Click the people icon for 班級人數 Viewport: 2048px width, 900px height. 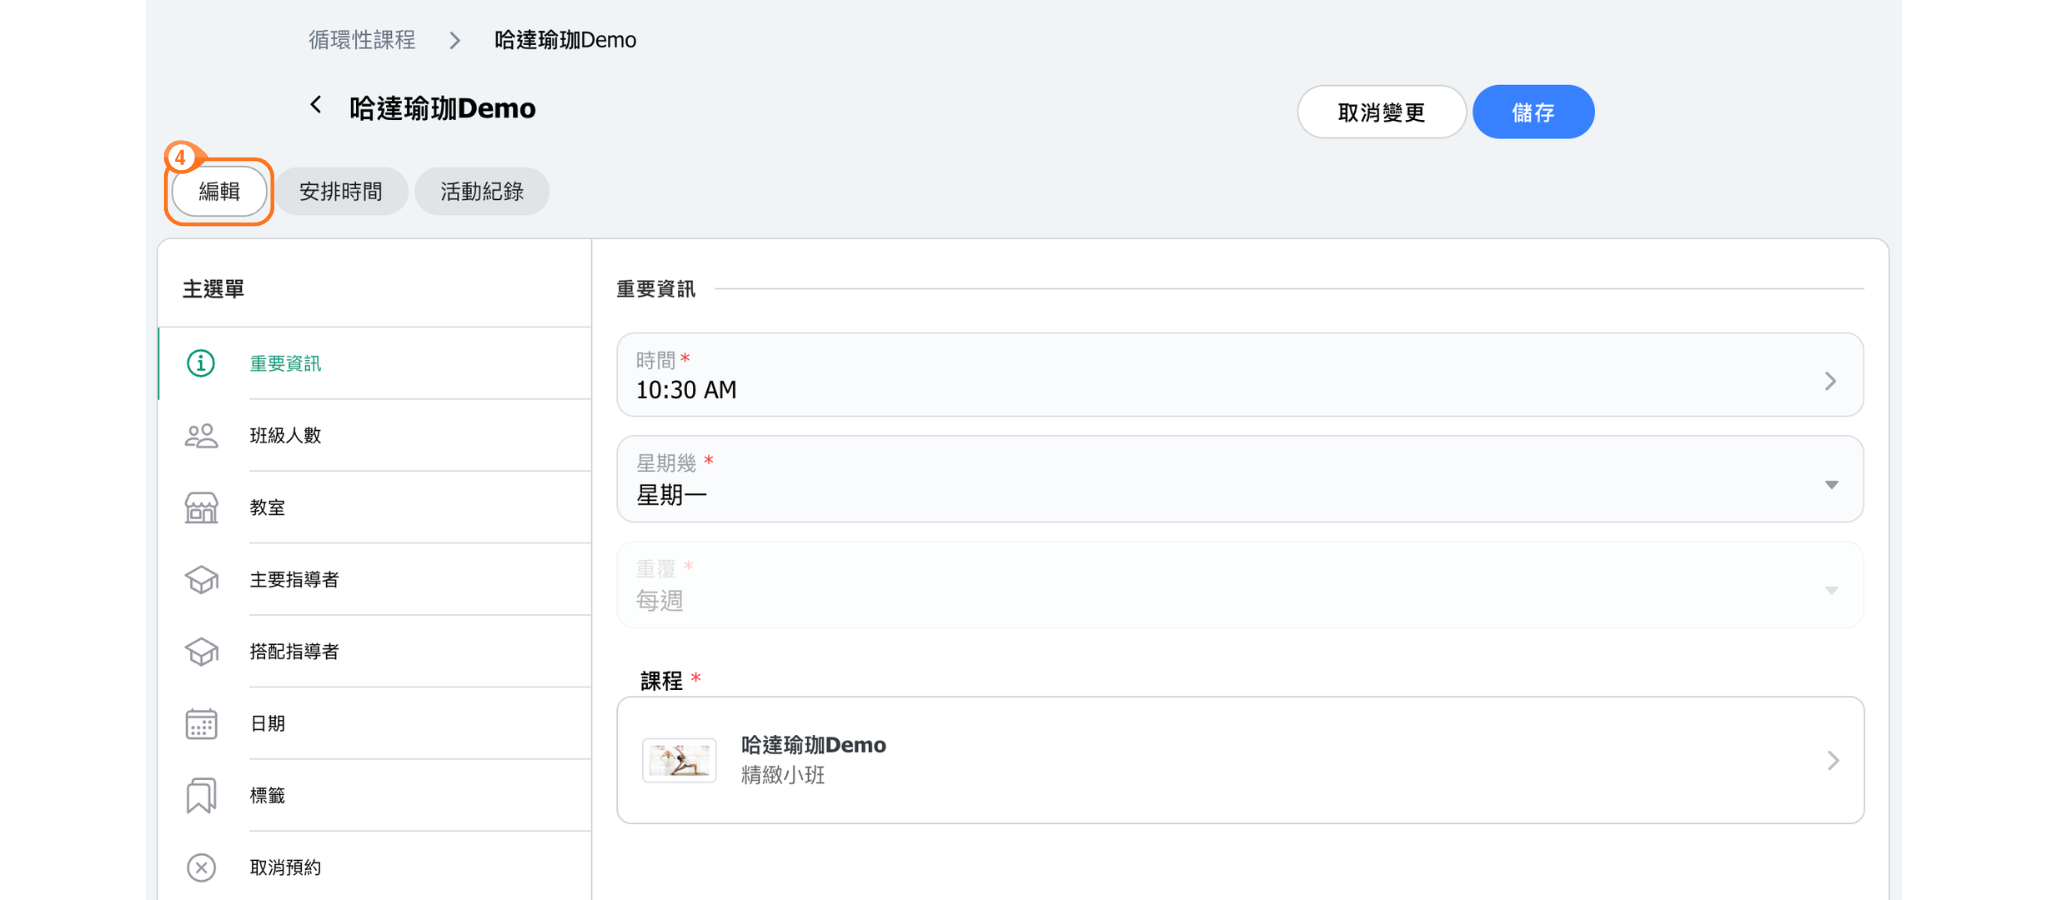click(x=201, y=436)
